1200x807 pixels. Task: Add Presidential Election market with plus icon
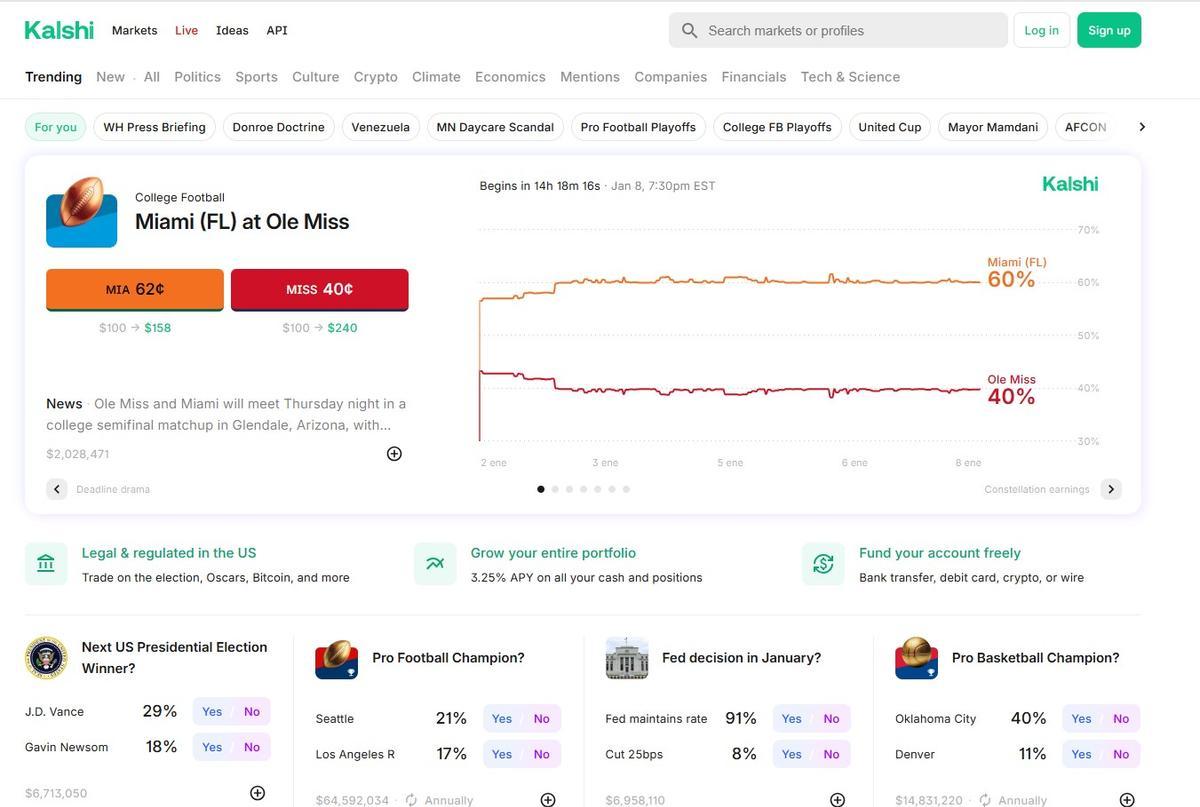[x=257, y=793]
